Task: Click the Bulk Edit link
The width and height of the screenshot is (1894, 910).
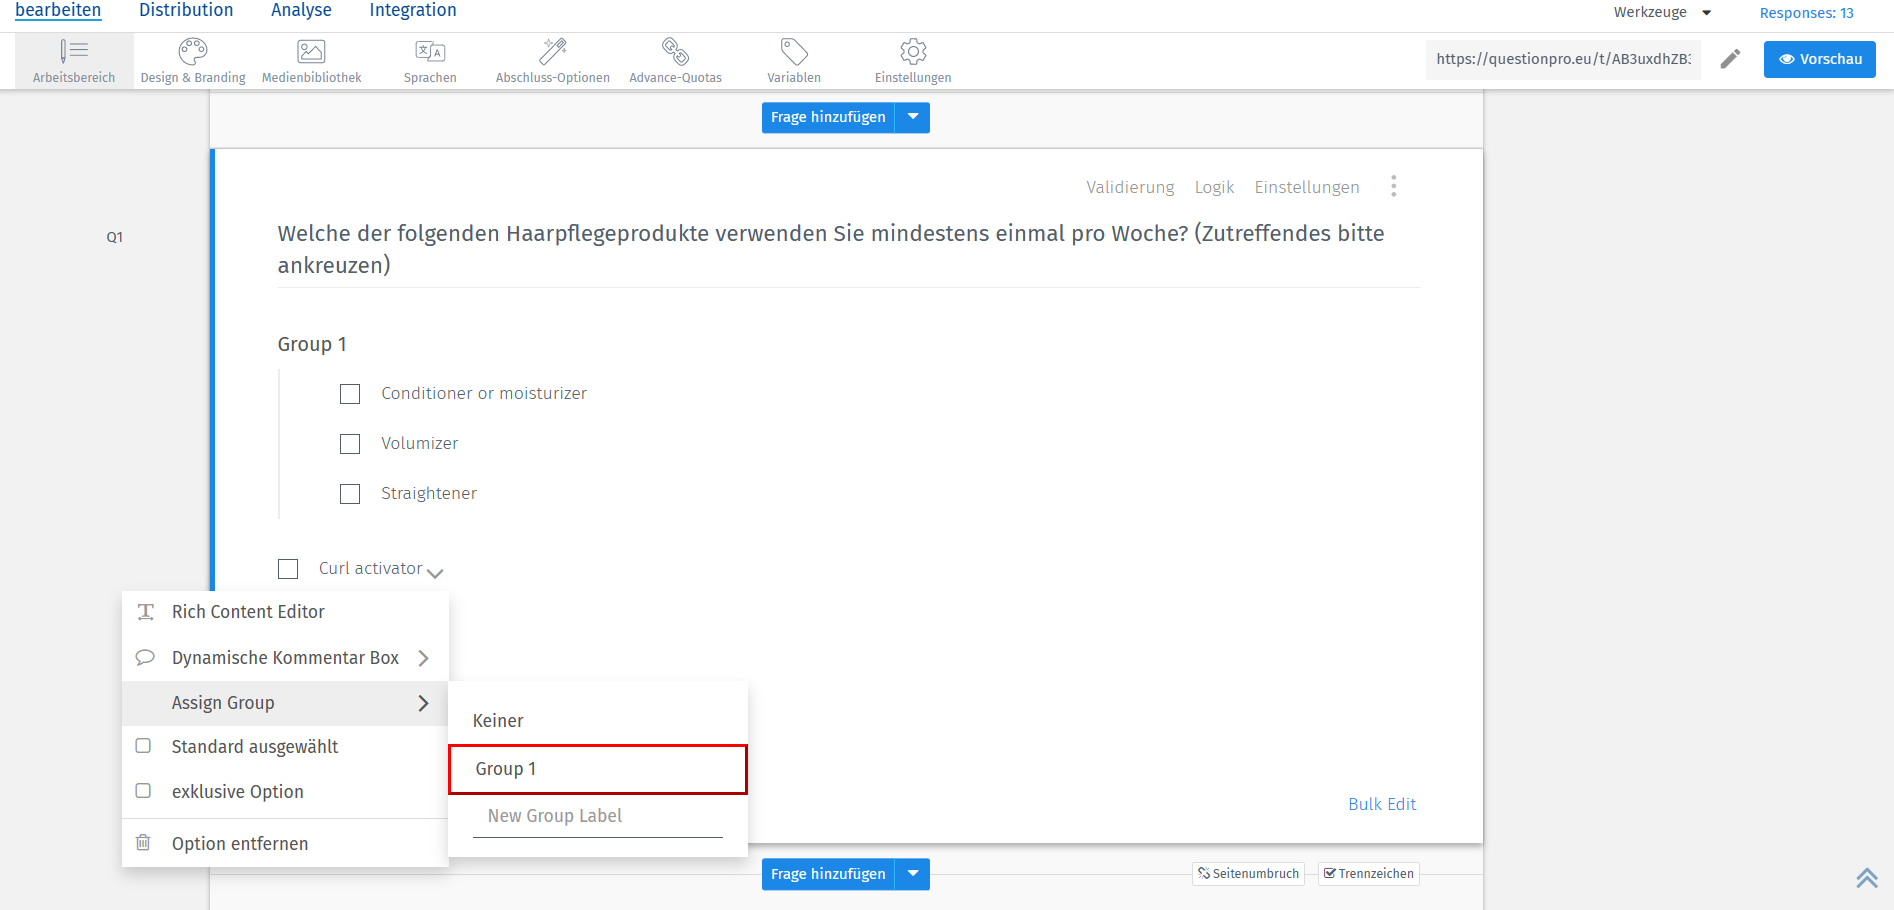Action: coord(1382,804)
